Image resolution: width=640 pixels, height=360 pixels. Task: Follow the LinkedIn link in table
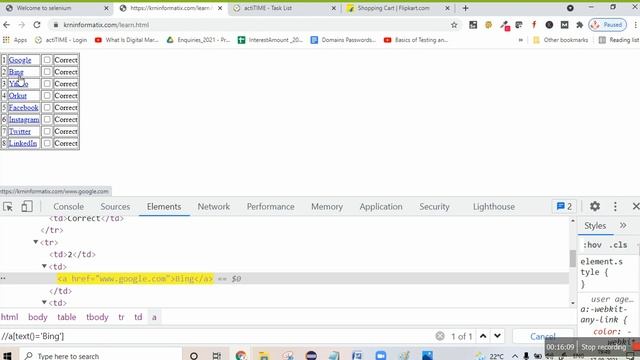pyautogui.click(x=22, y=143)
